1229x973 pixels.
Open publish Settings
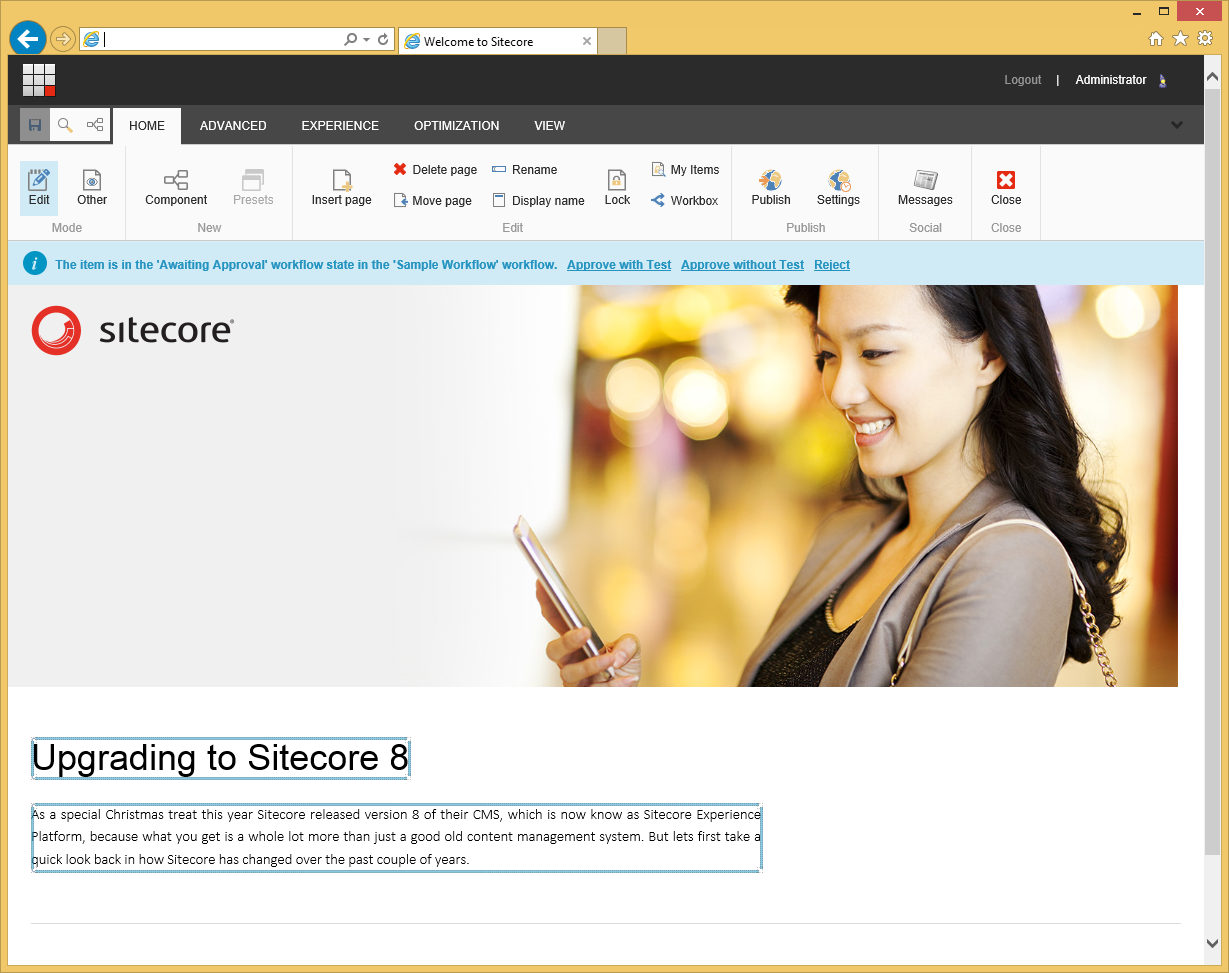pyautogui.click(x=838, y=188)
